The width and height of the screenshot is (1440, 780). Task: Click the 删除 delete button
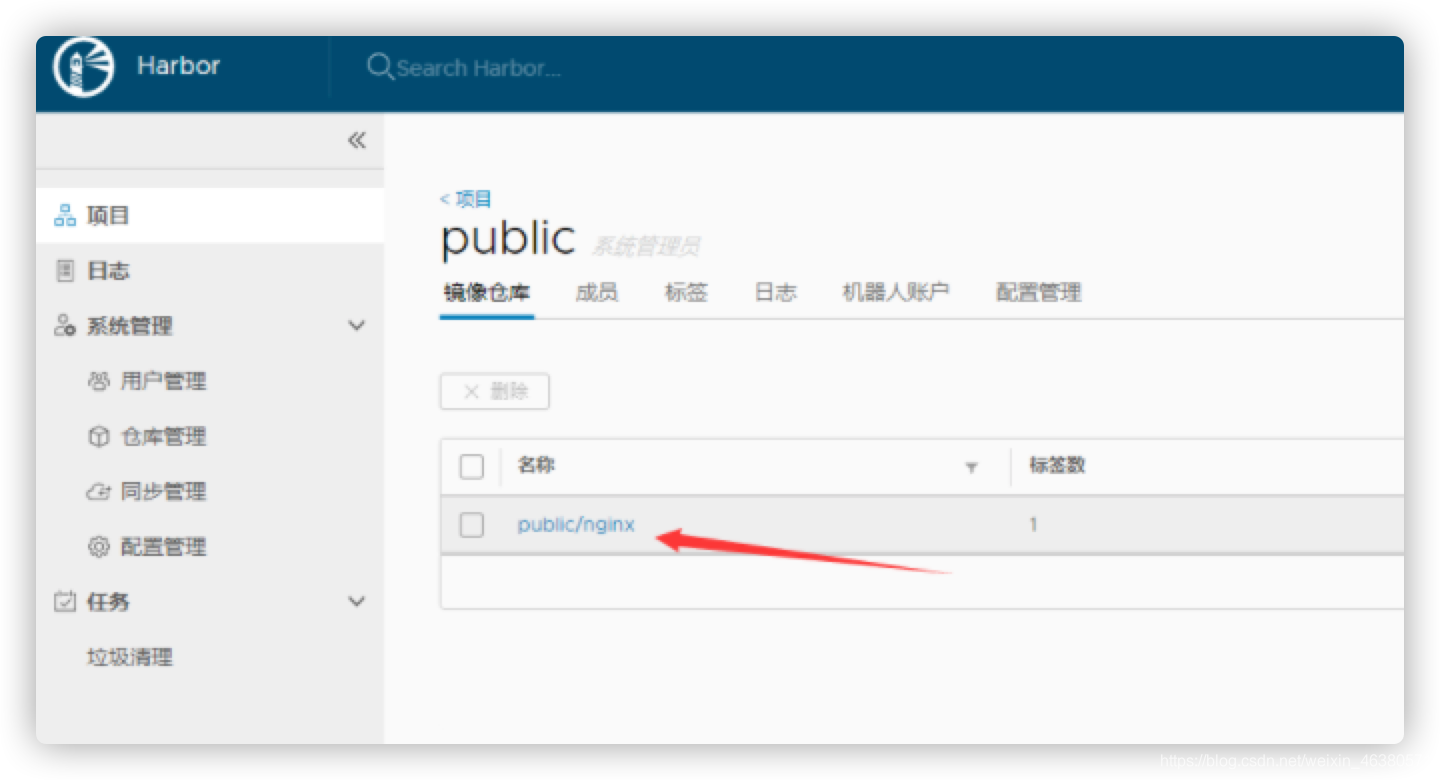coord(495,392)
